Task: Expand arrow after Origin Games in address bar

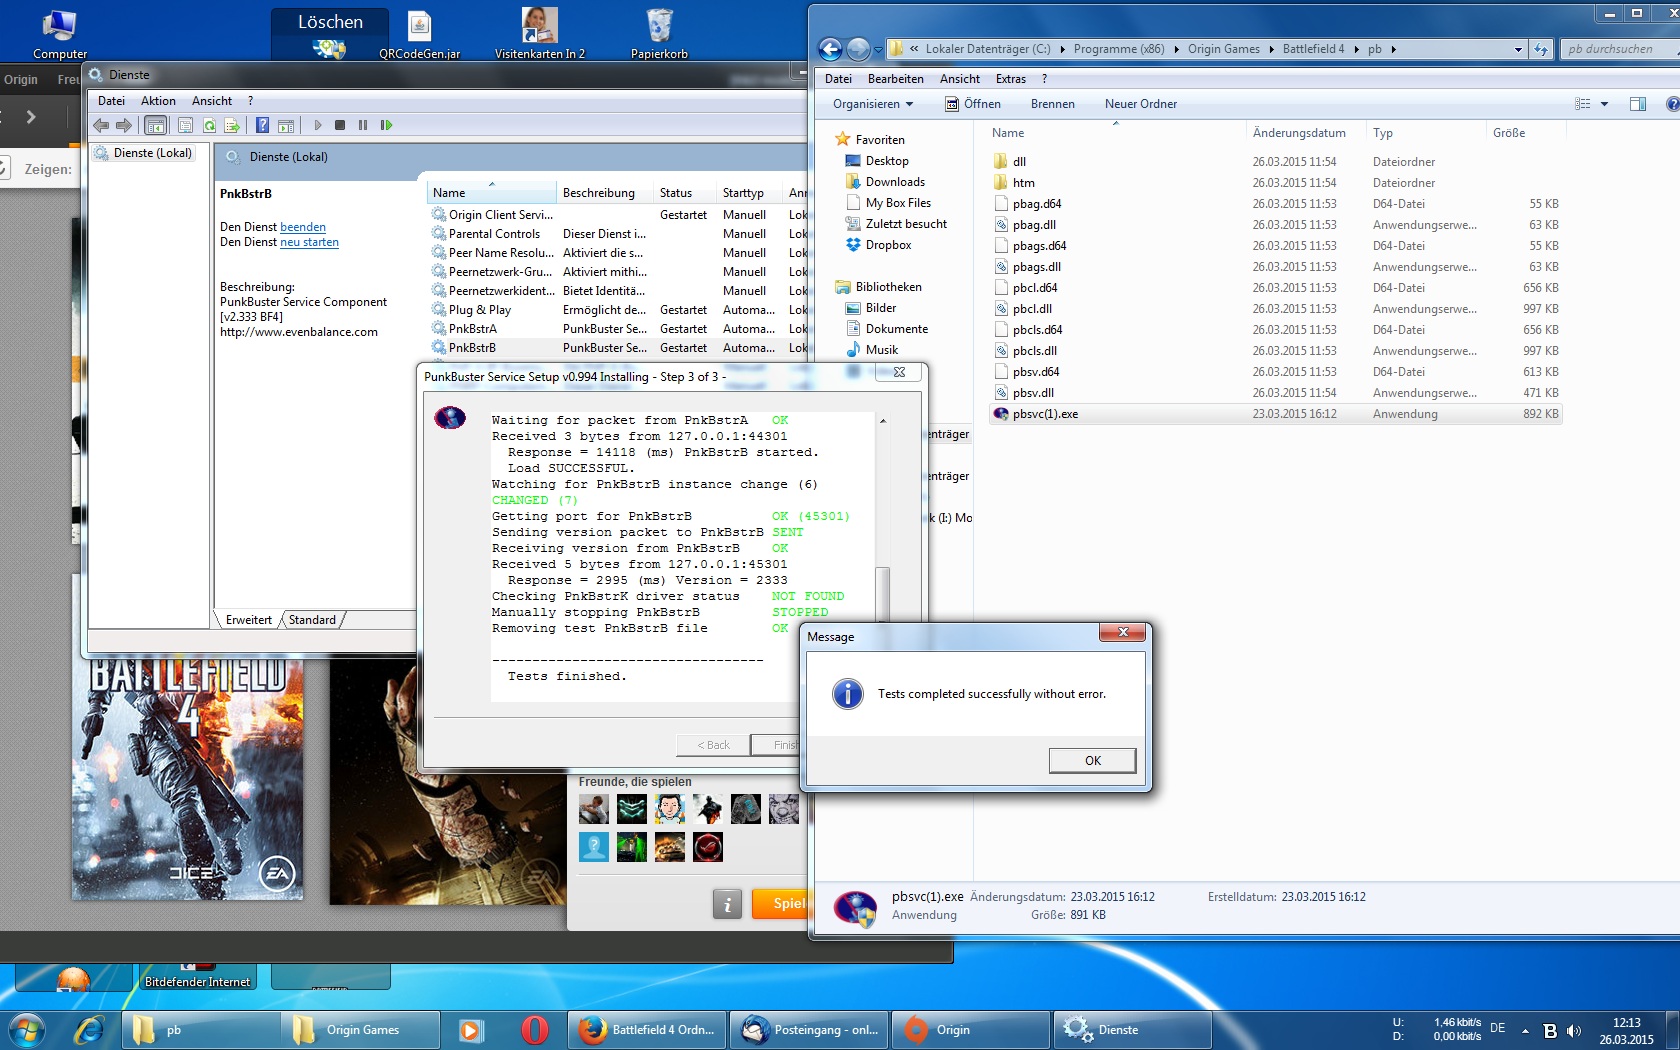Action: 1272,49
